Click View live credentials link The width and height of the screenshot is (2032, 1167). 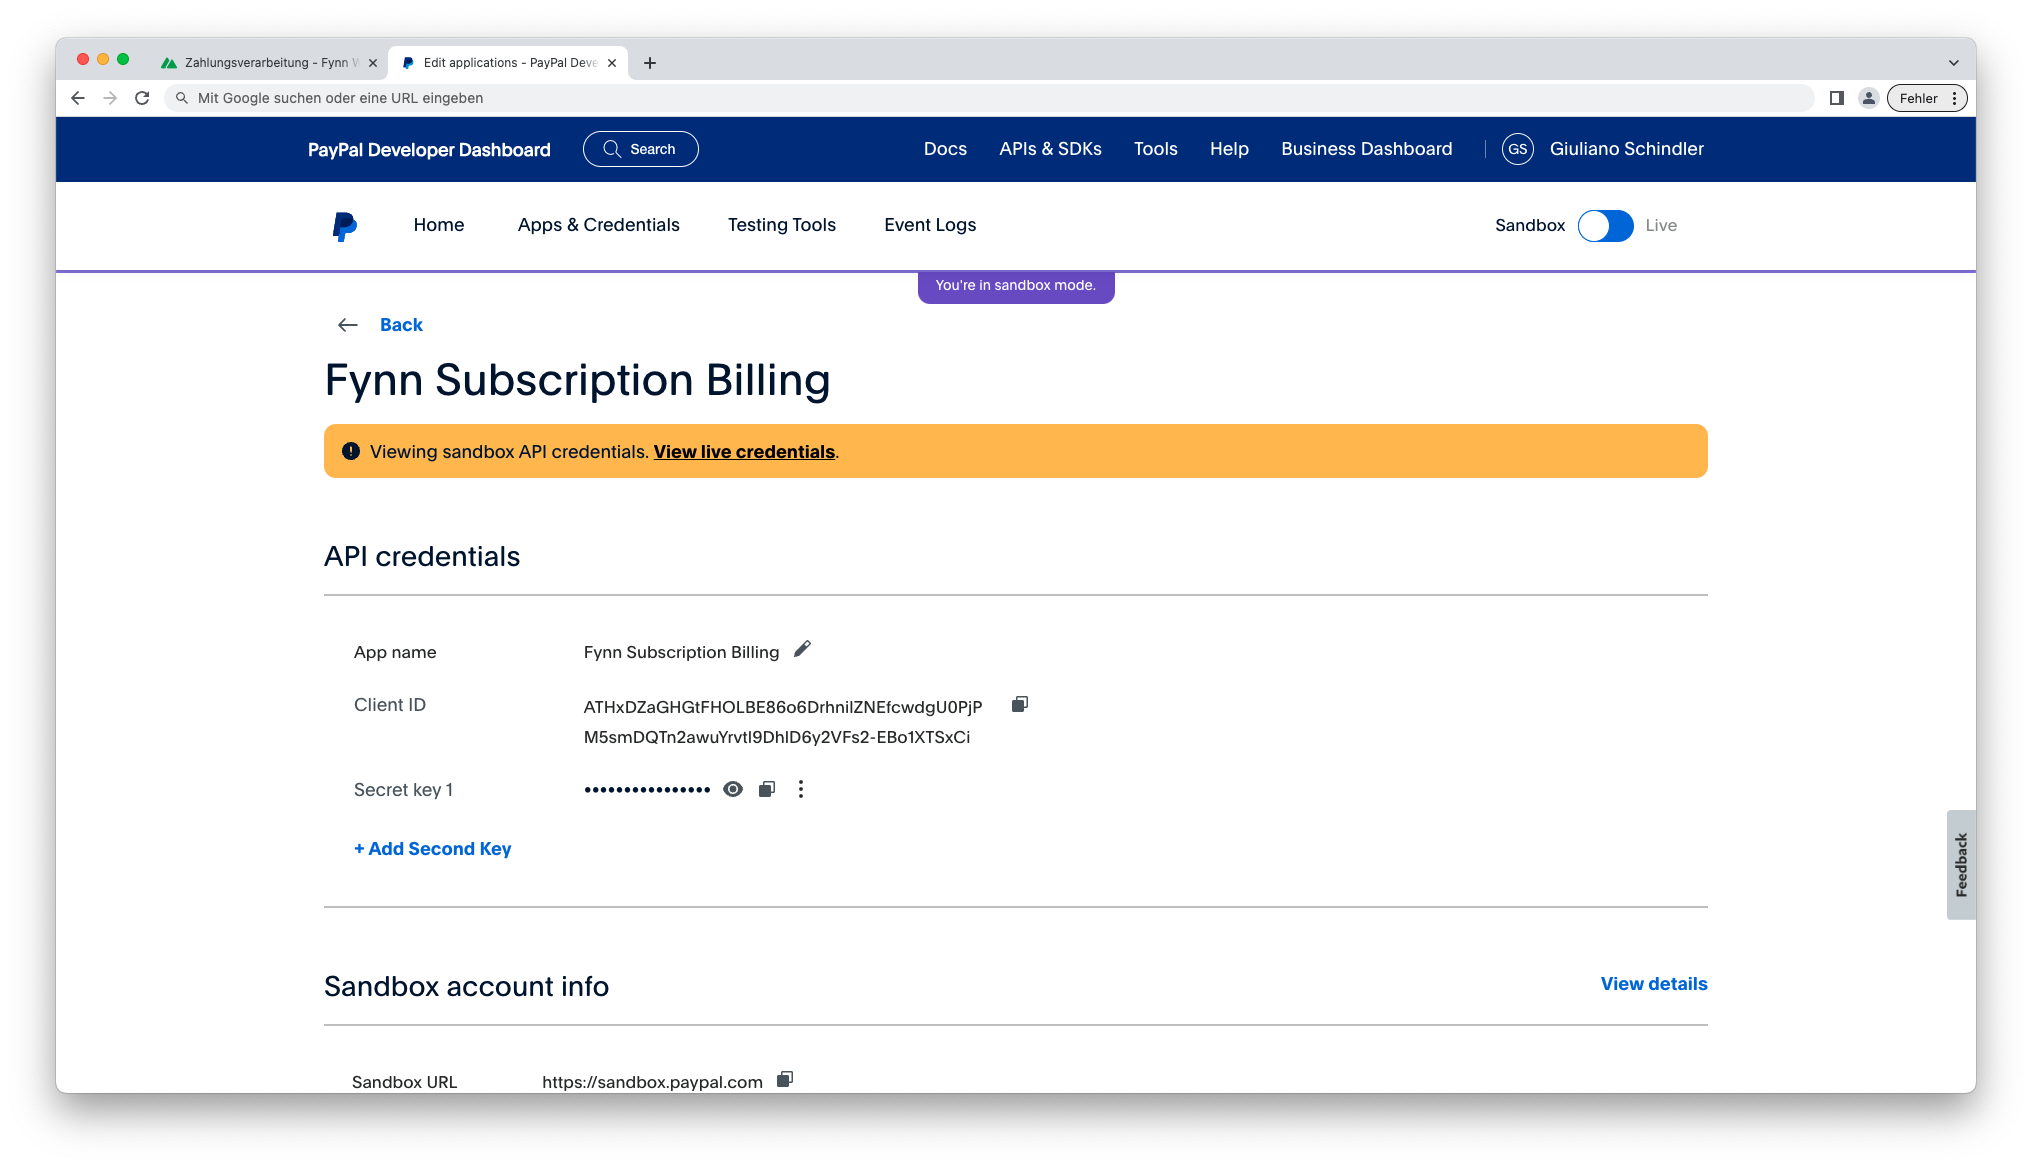point(744,452)
